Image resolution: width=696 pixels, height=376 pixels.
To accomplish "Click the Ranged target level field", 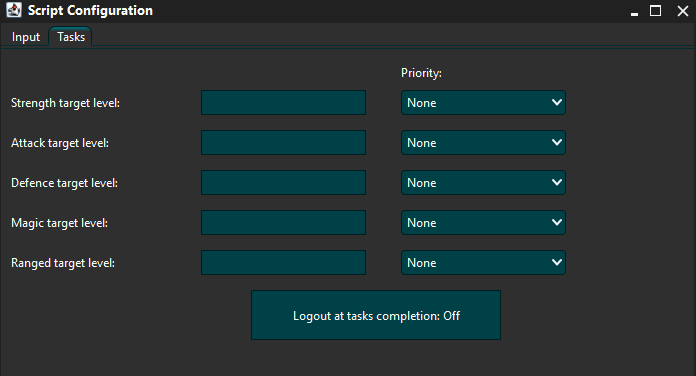I will pyautogui.click(x=283, y=262).
